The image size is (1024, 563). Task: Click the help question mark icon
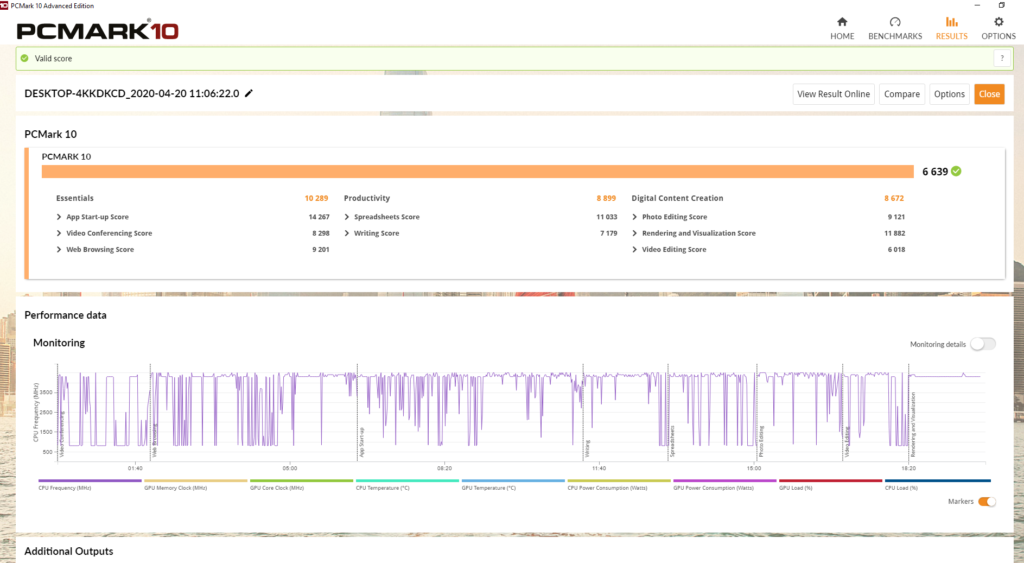coord(998,59)
